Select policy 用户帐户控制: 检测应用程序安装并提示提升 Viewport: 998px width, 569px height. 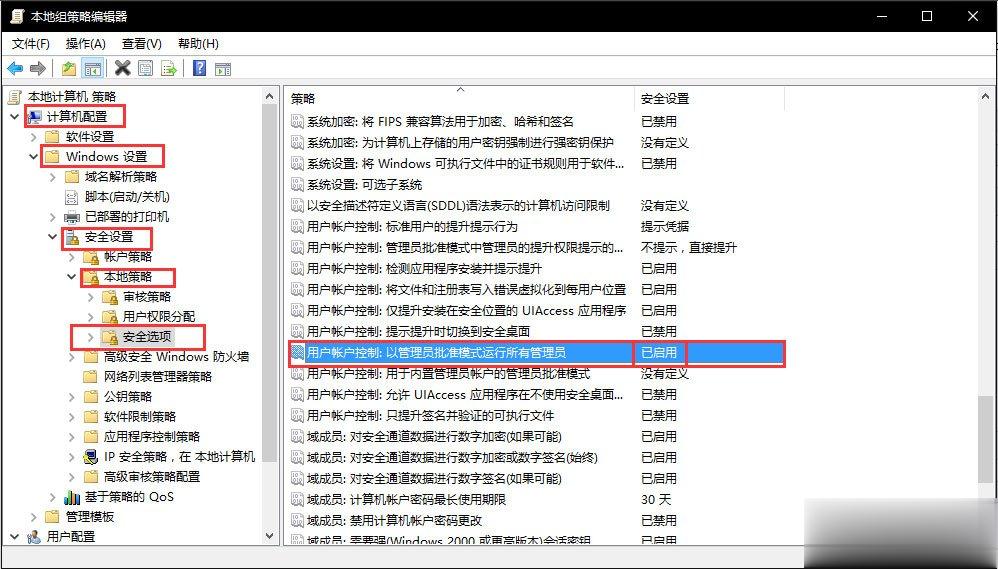click(424, 269)
